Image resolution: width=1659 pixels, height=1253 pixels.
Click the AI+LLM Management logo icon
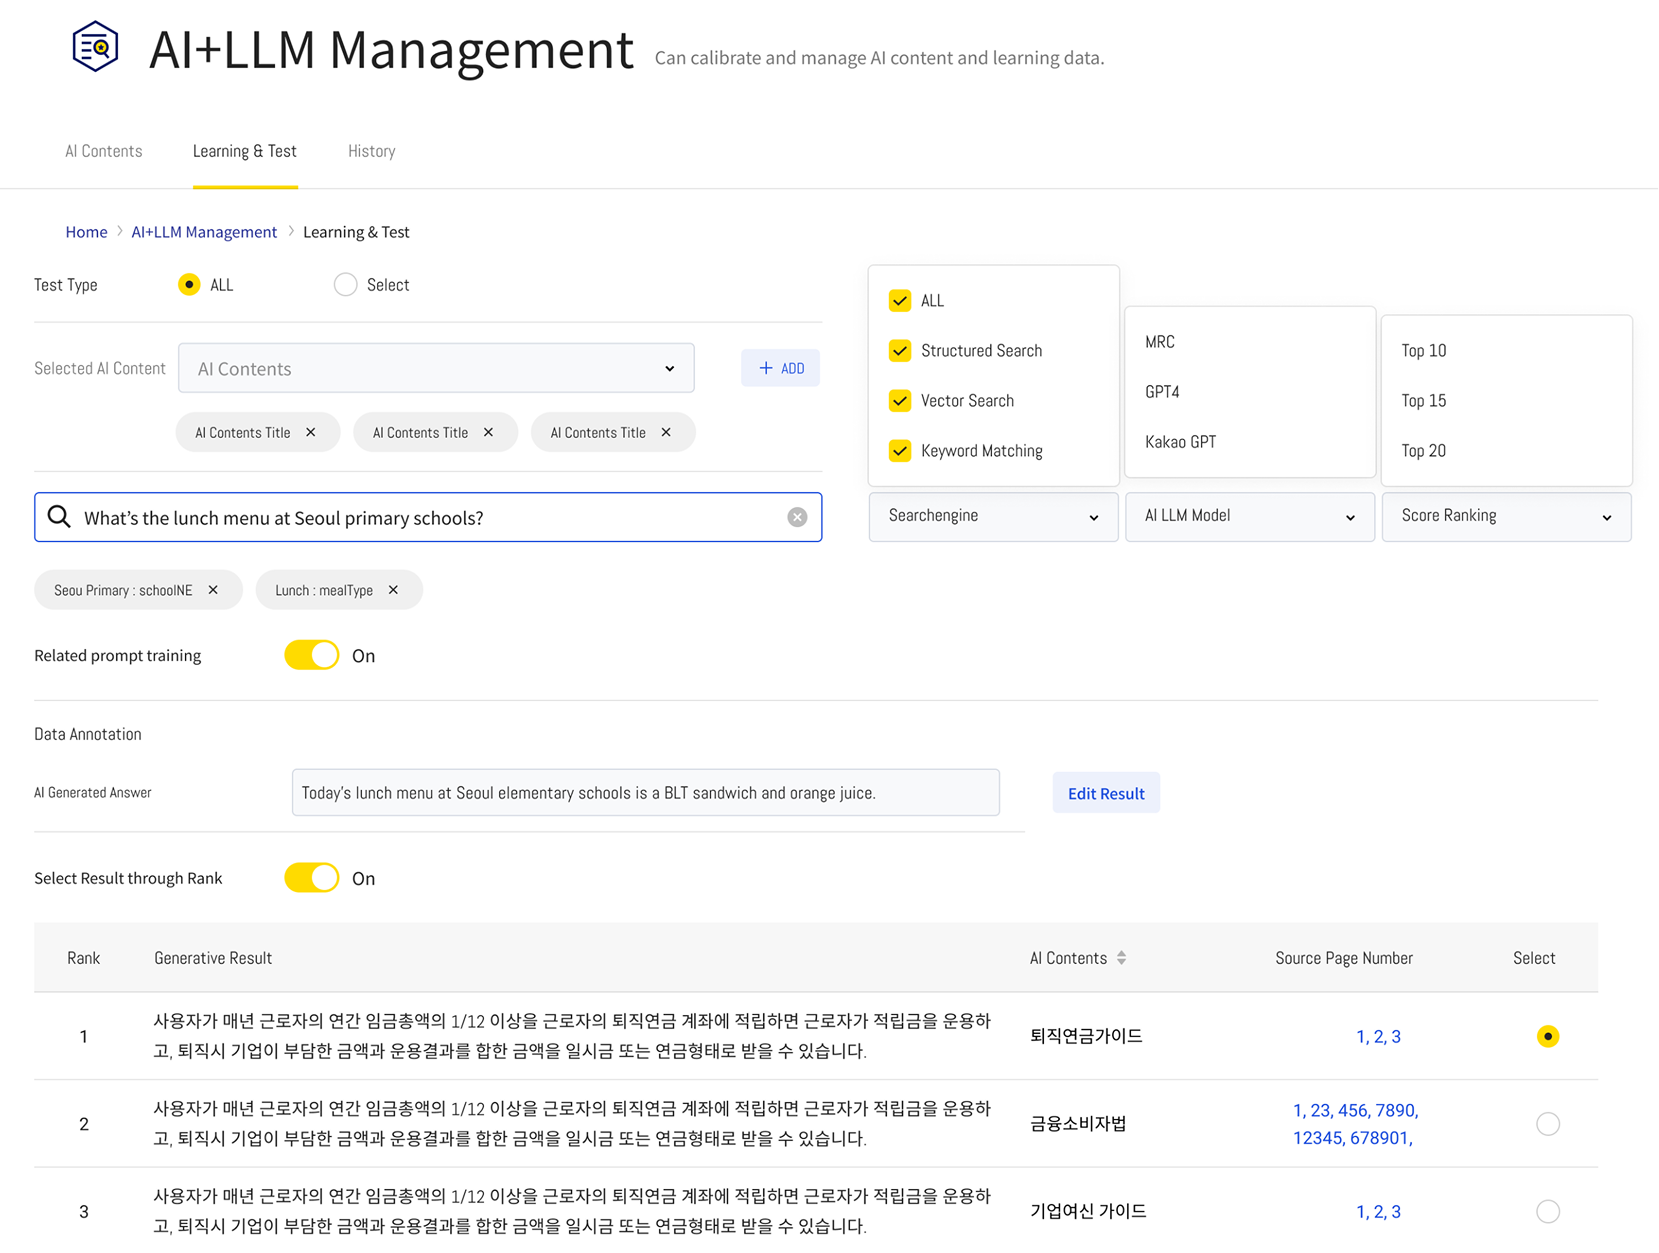tap(95, 47)
